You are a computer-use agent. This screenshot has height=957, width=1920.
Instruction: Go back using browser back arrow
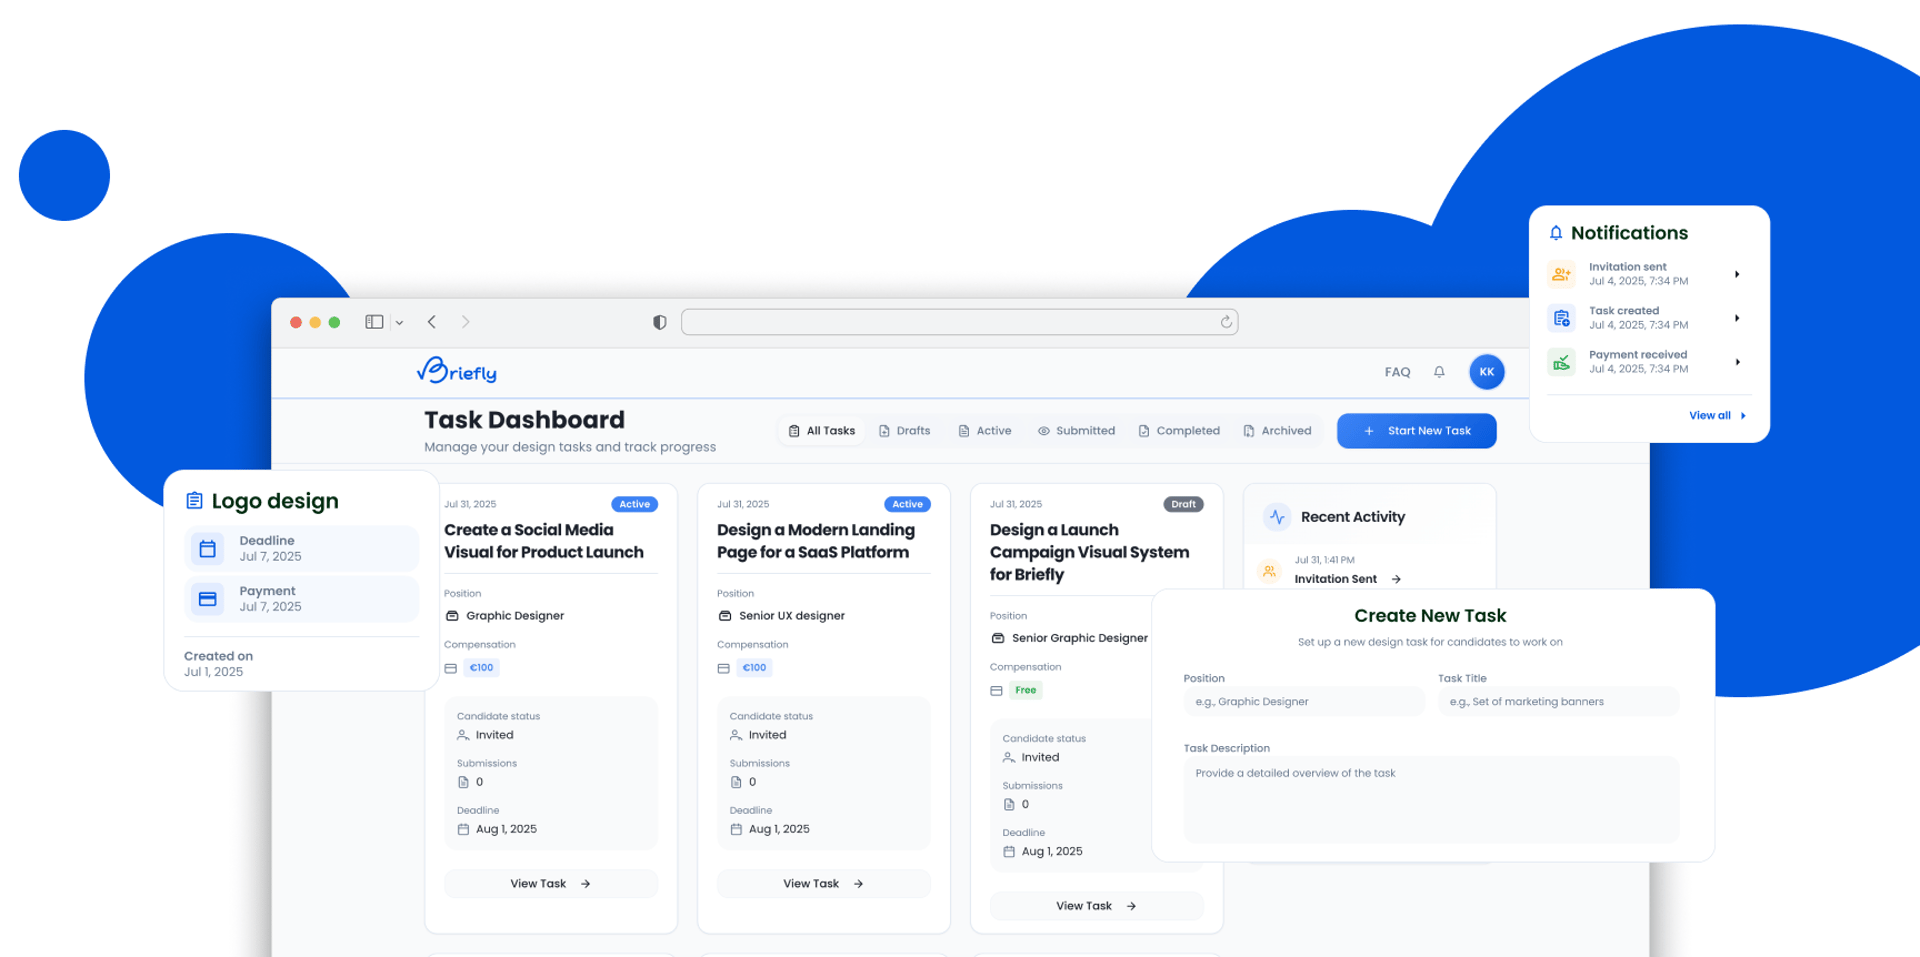pos(432,322)
